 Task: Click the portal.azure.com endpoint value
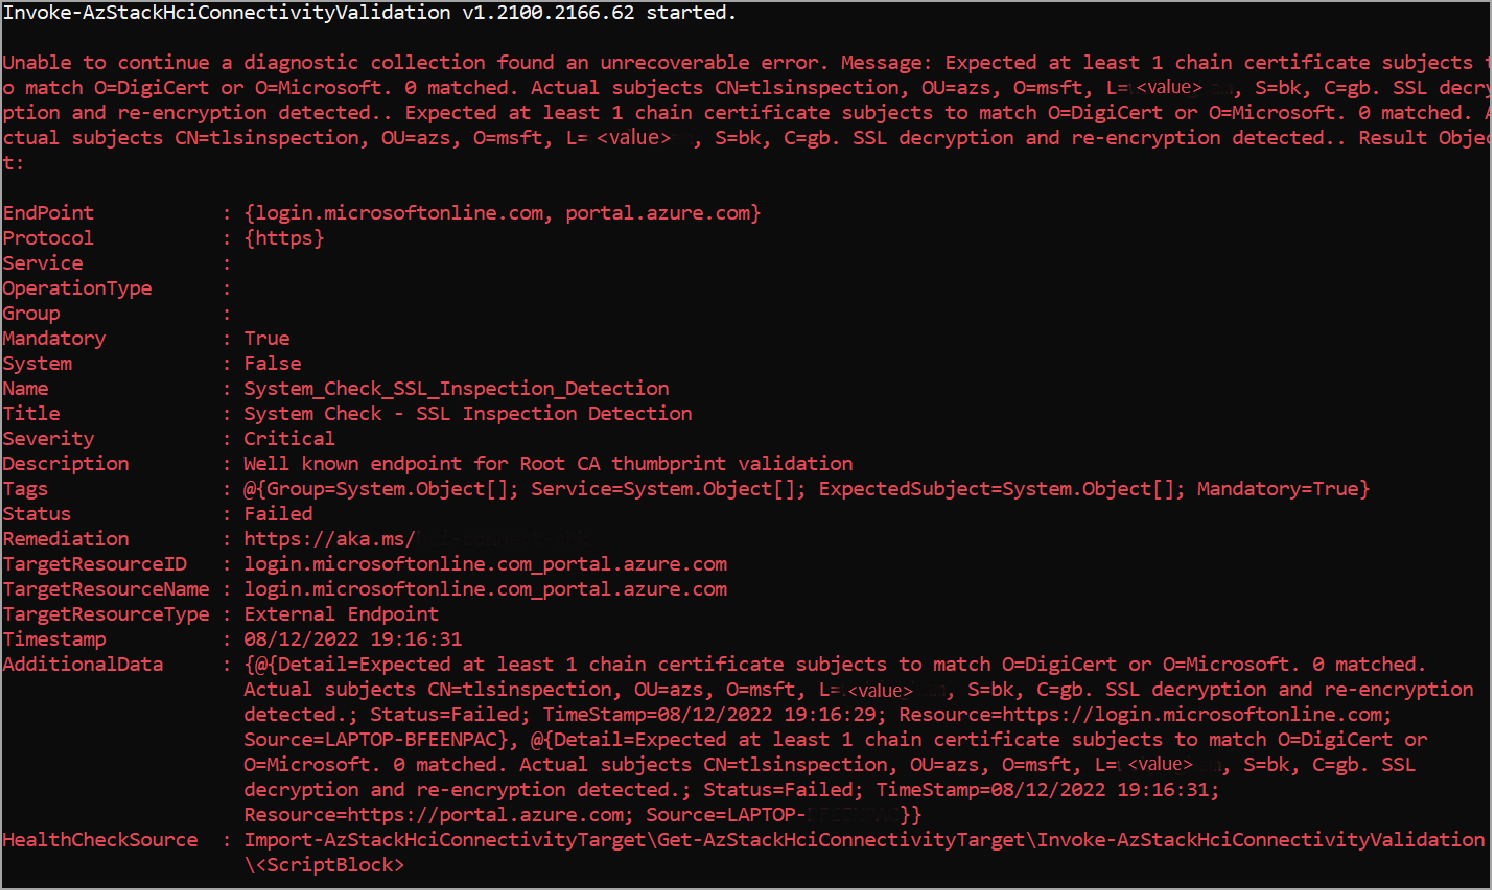tap(658, 213)
